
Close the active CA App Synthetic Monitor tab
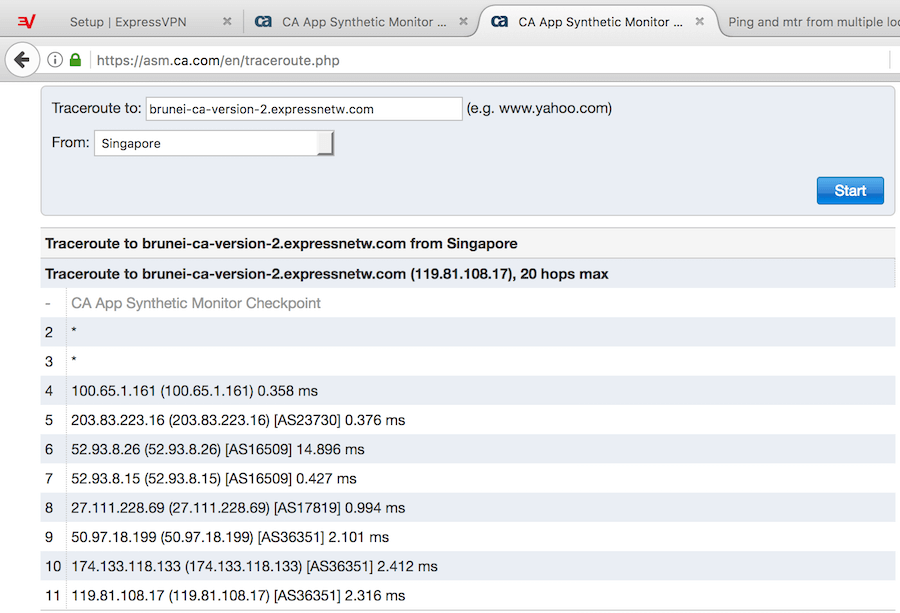point(700,21)
